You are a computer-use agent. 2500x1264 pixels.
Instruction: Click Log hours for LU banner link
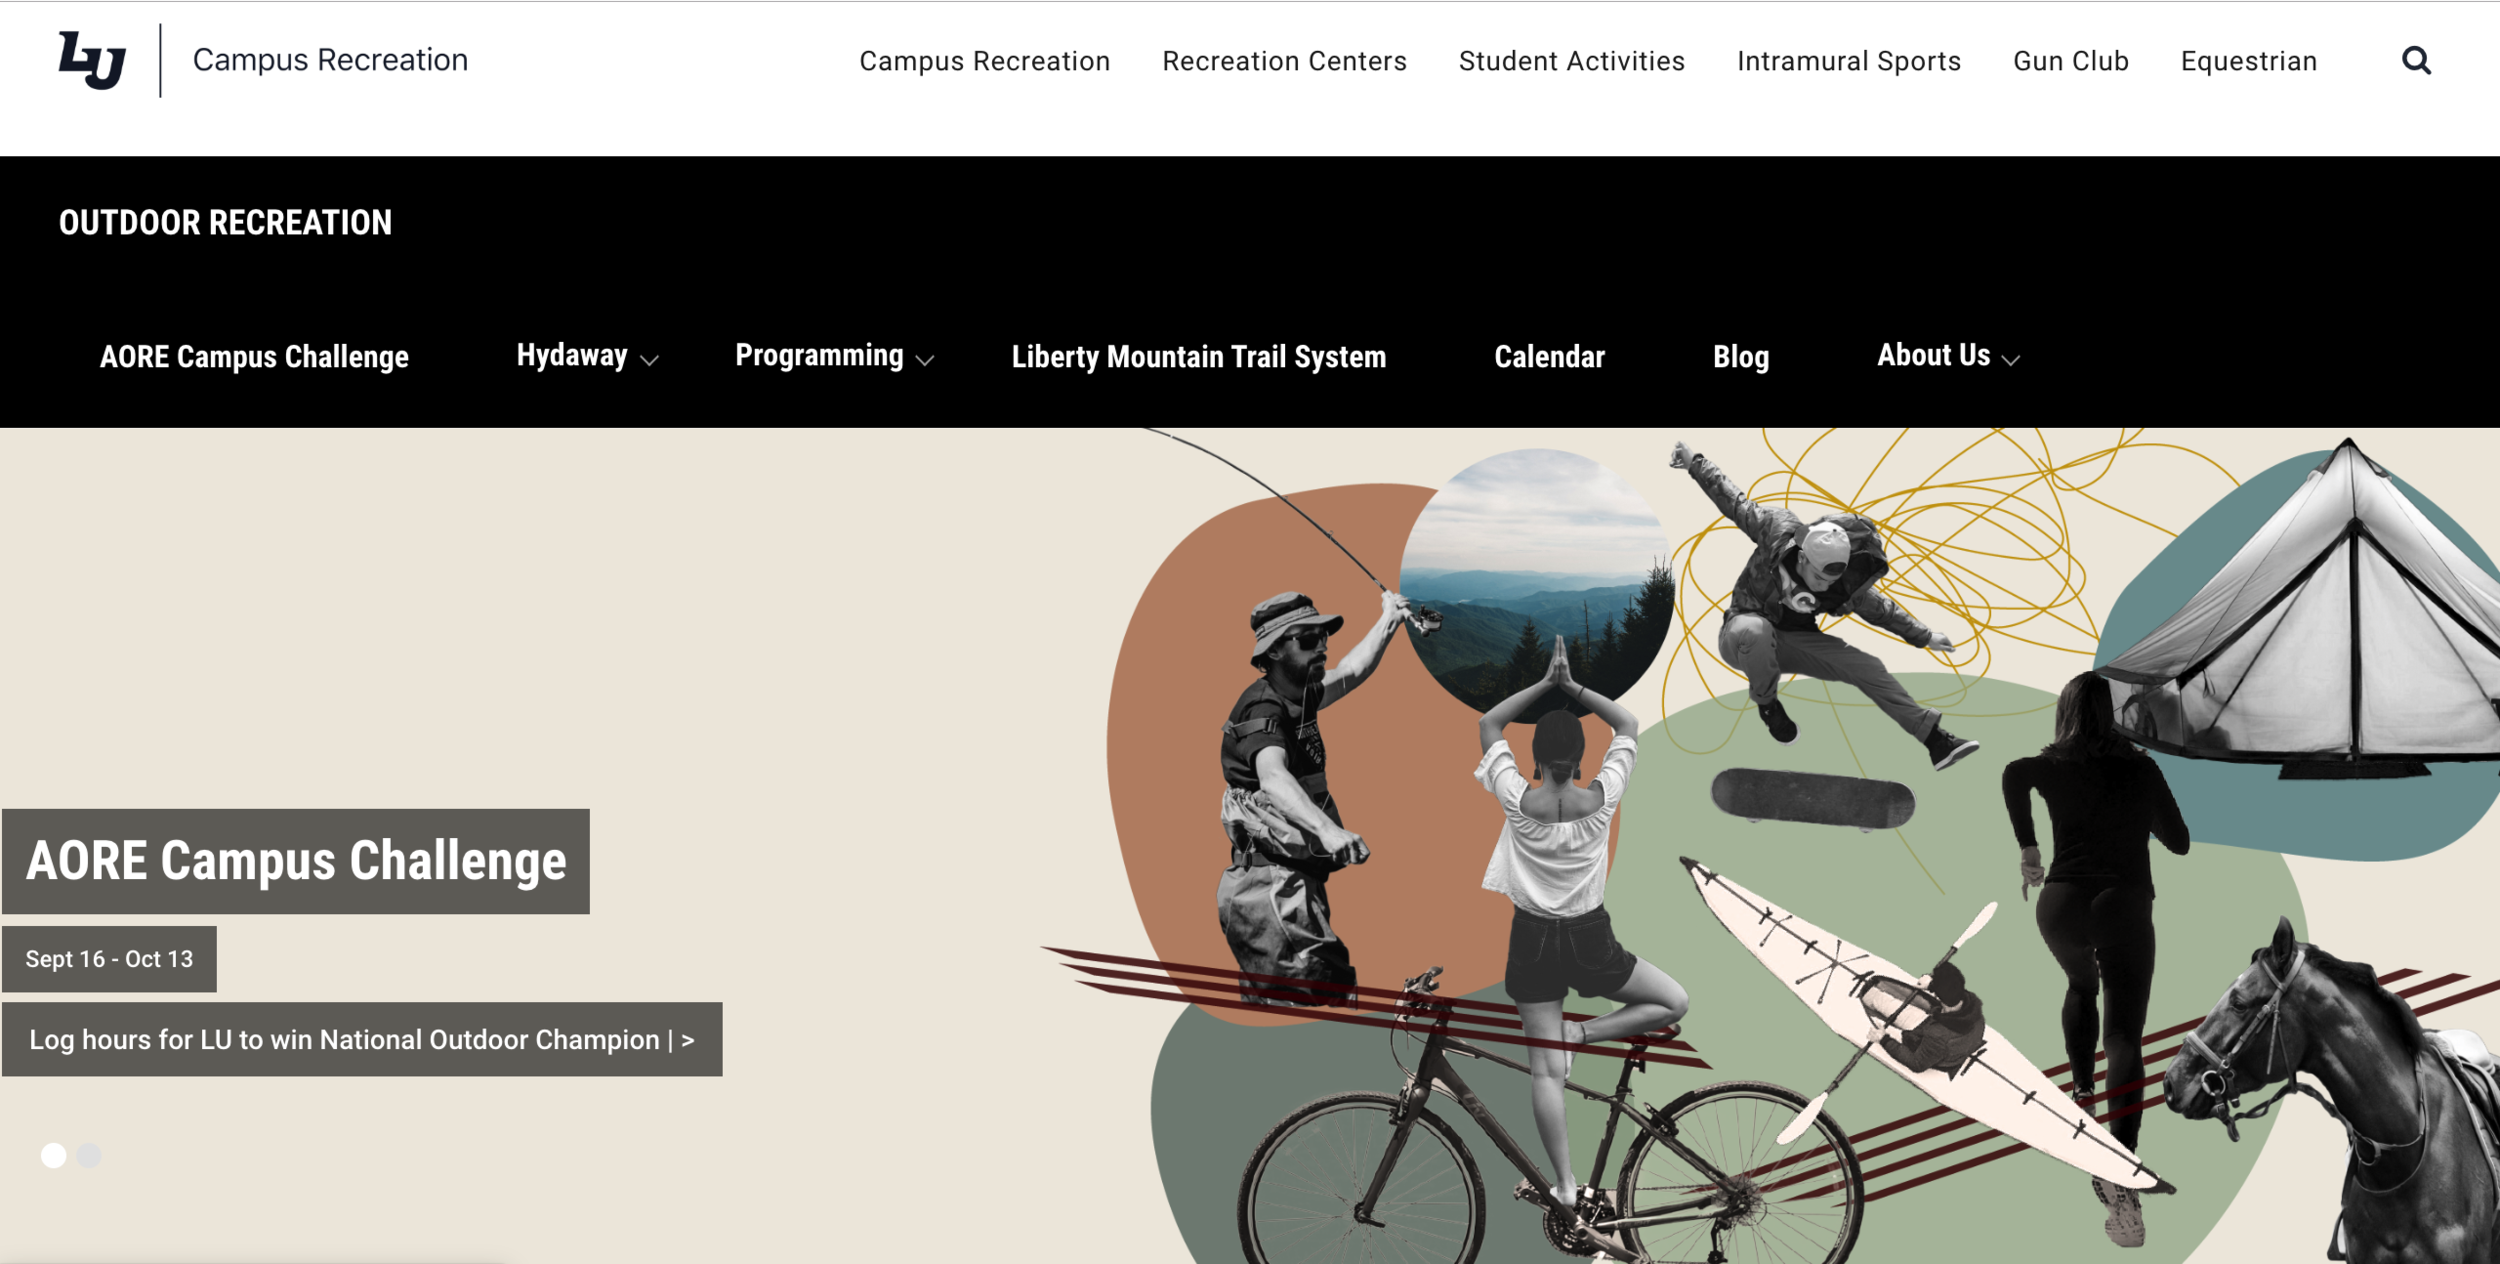coord(362,1040)
